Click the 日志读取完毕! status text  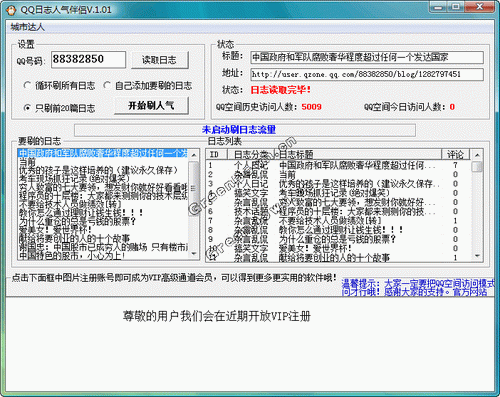[x=280, y=90]
